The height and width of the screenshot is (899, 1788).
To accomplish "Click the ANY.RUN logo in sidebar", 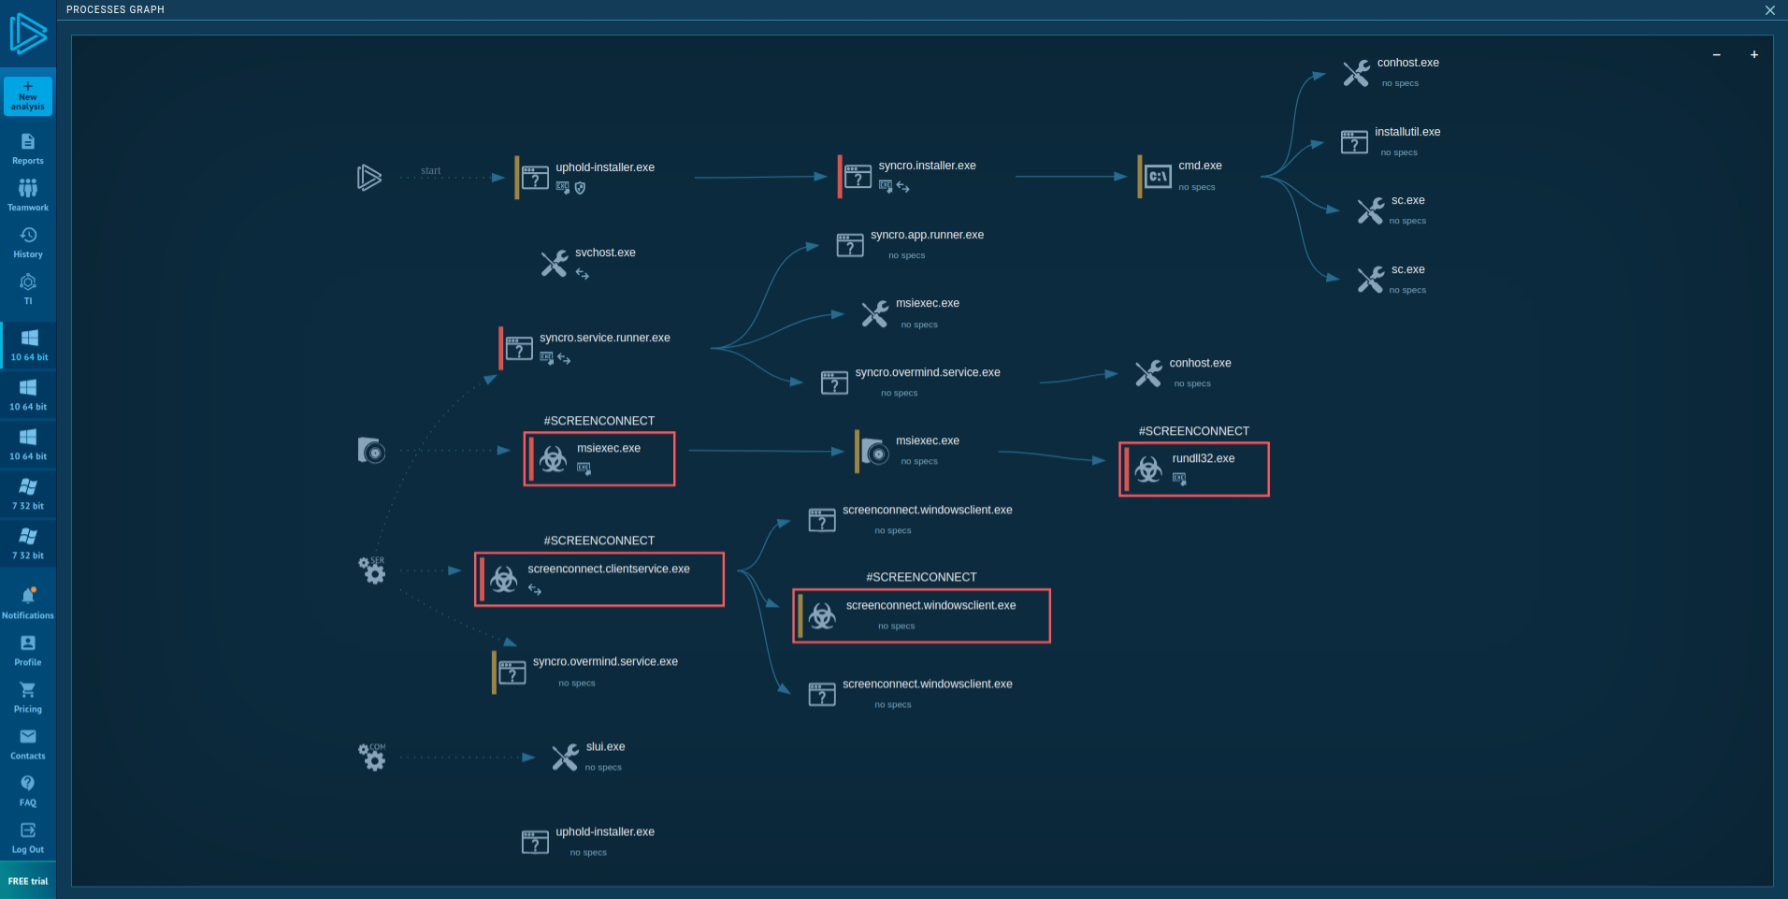I will pos(28,34).
